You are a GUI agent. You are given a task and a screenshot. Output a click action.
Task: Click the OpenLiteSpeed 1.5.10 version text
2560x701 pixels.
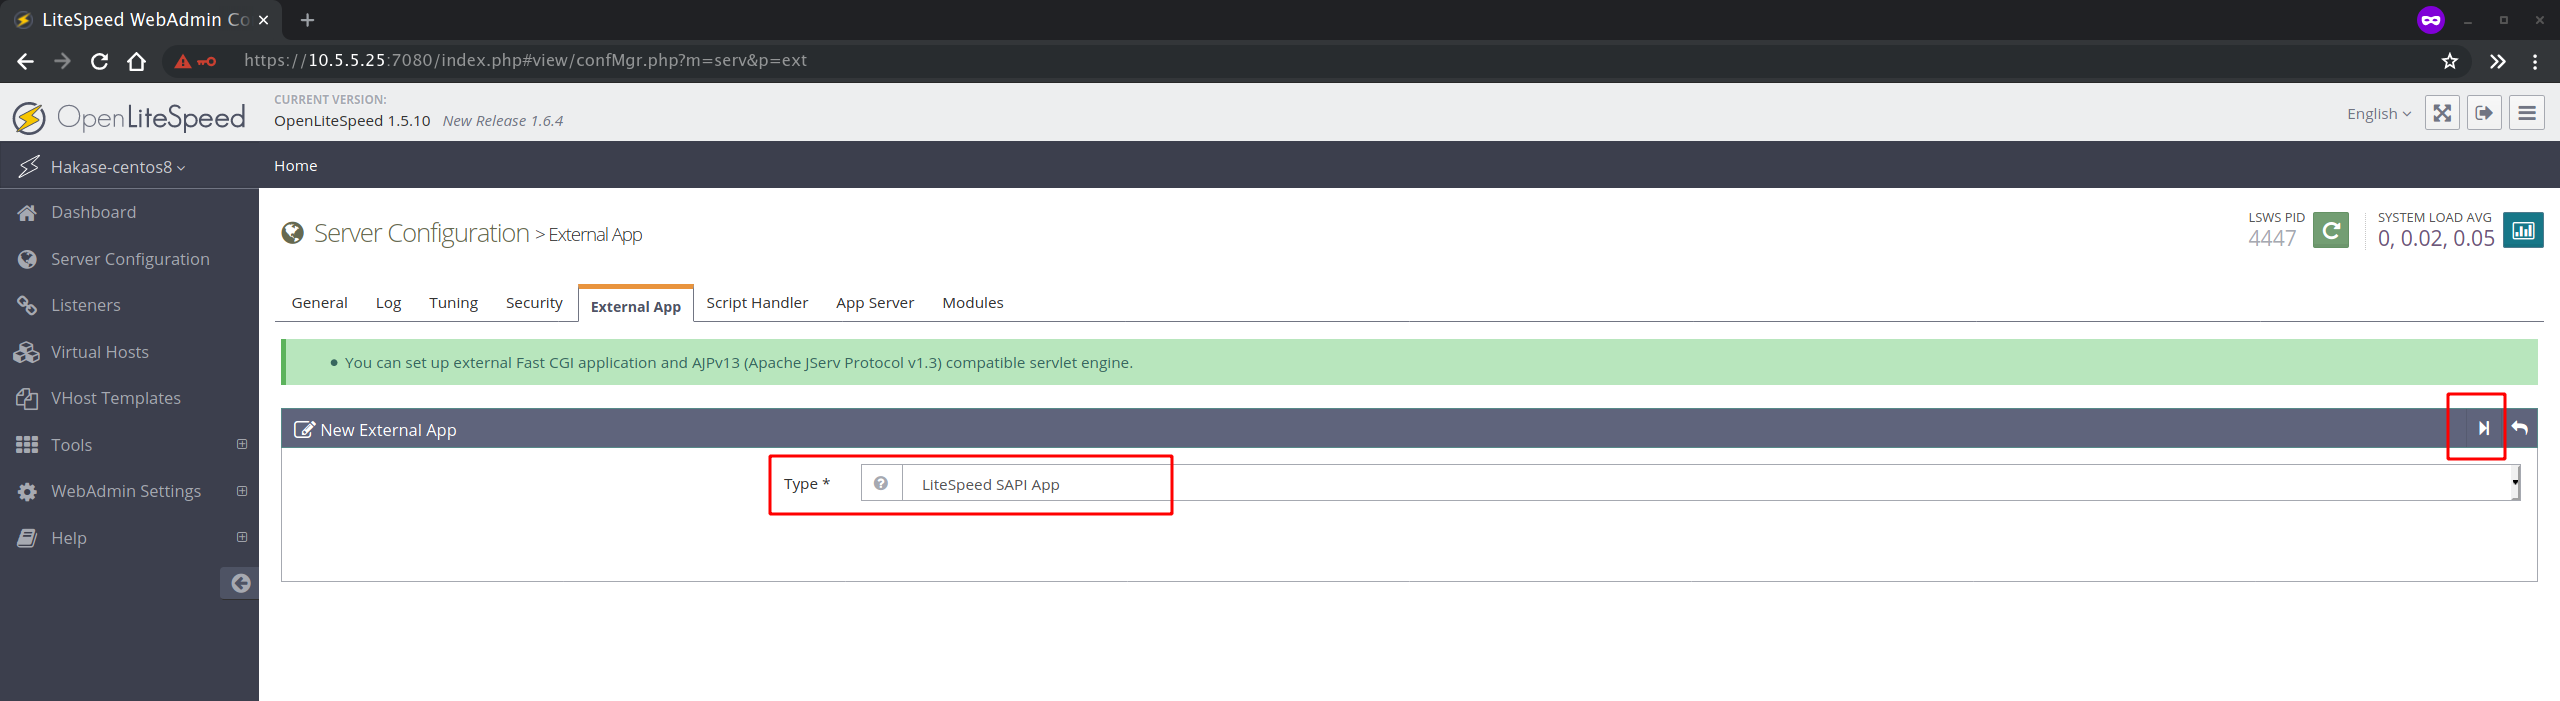tap(352, 121)
